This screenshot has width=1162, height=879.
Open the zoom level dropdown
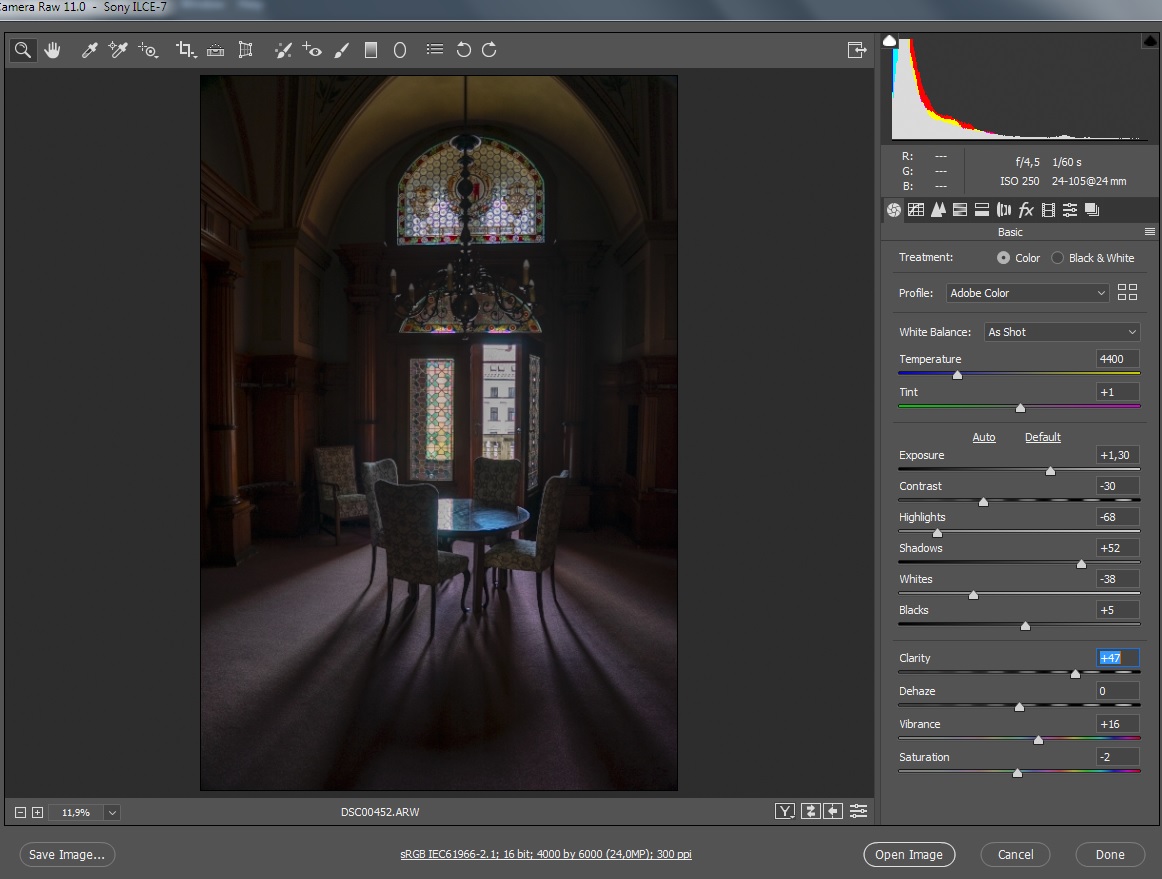112,813
